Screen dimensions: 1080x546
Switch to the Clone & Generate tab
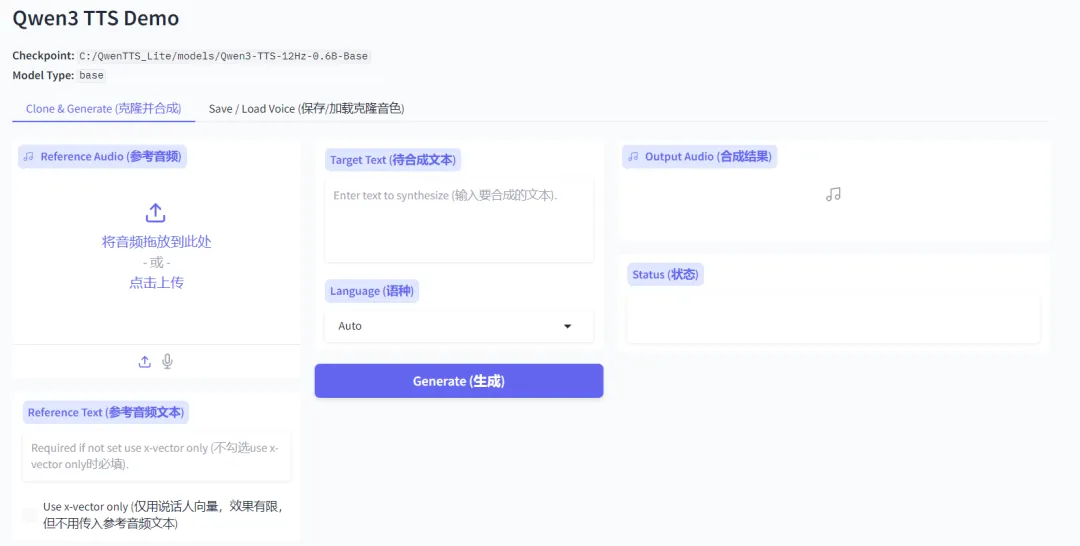click(103, 109)
